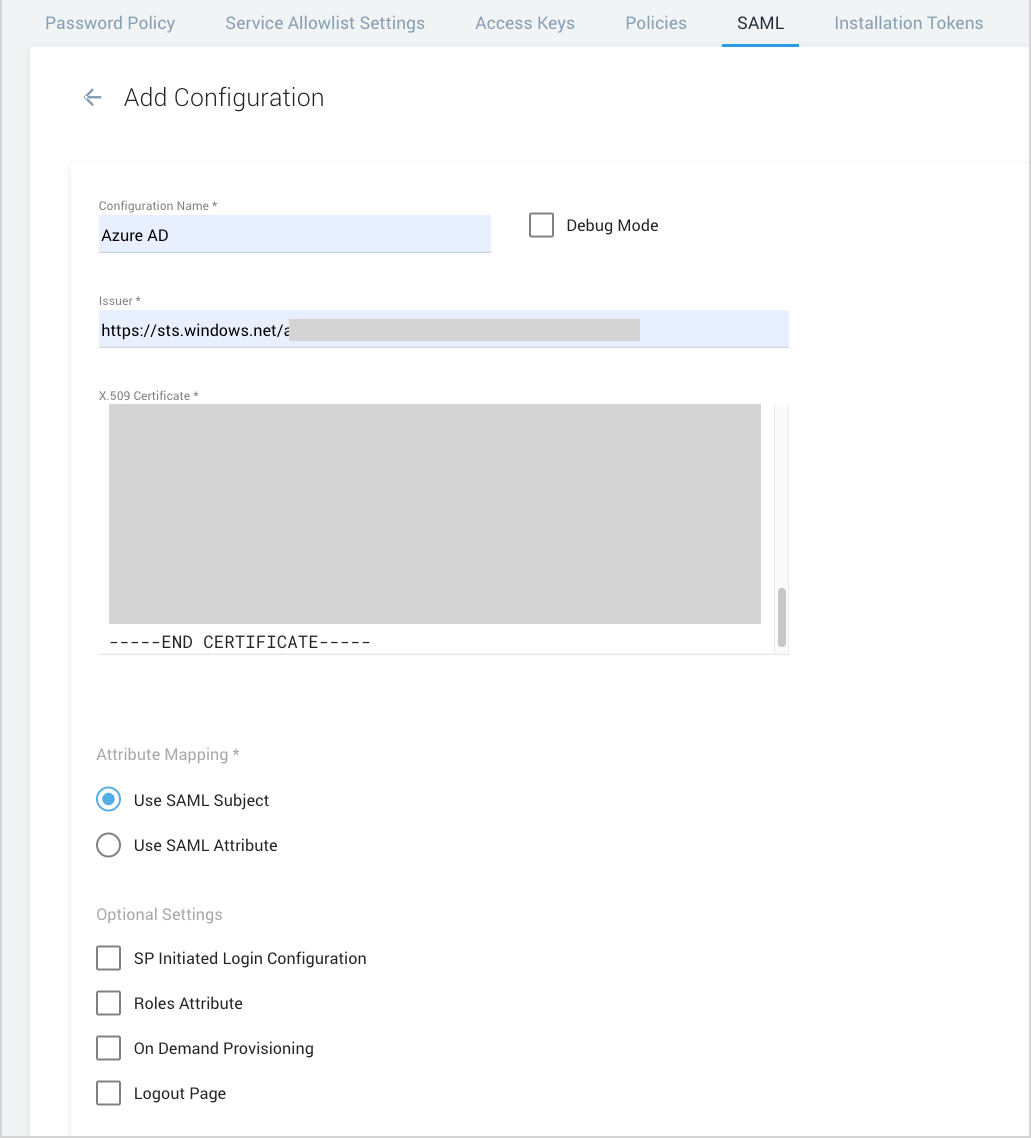Open the Installation Tokens tab
The width and height of the screenshot is (1031, 1138).
907,22
